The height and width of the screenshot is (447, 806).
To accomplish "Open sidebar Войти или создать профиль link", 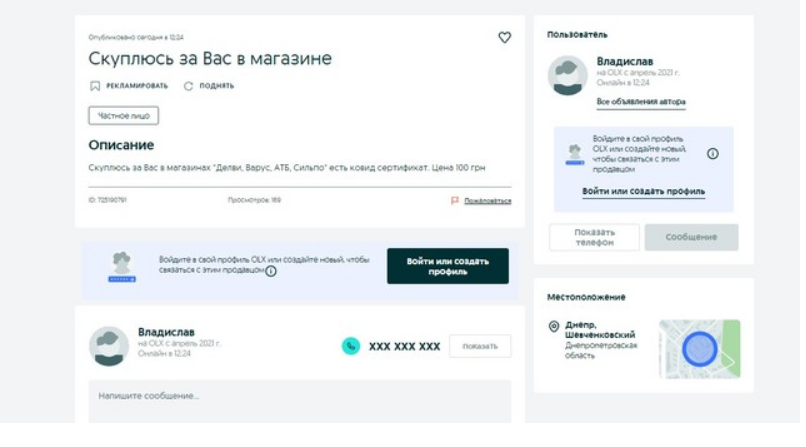I will [x=644, y=191].
